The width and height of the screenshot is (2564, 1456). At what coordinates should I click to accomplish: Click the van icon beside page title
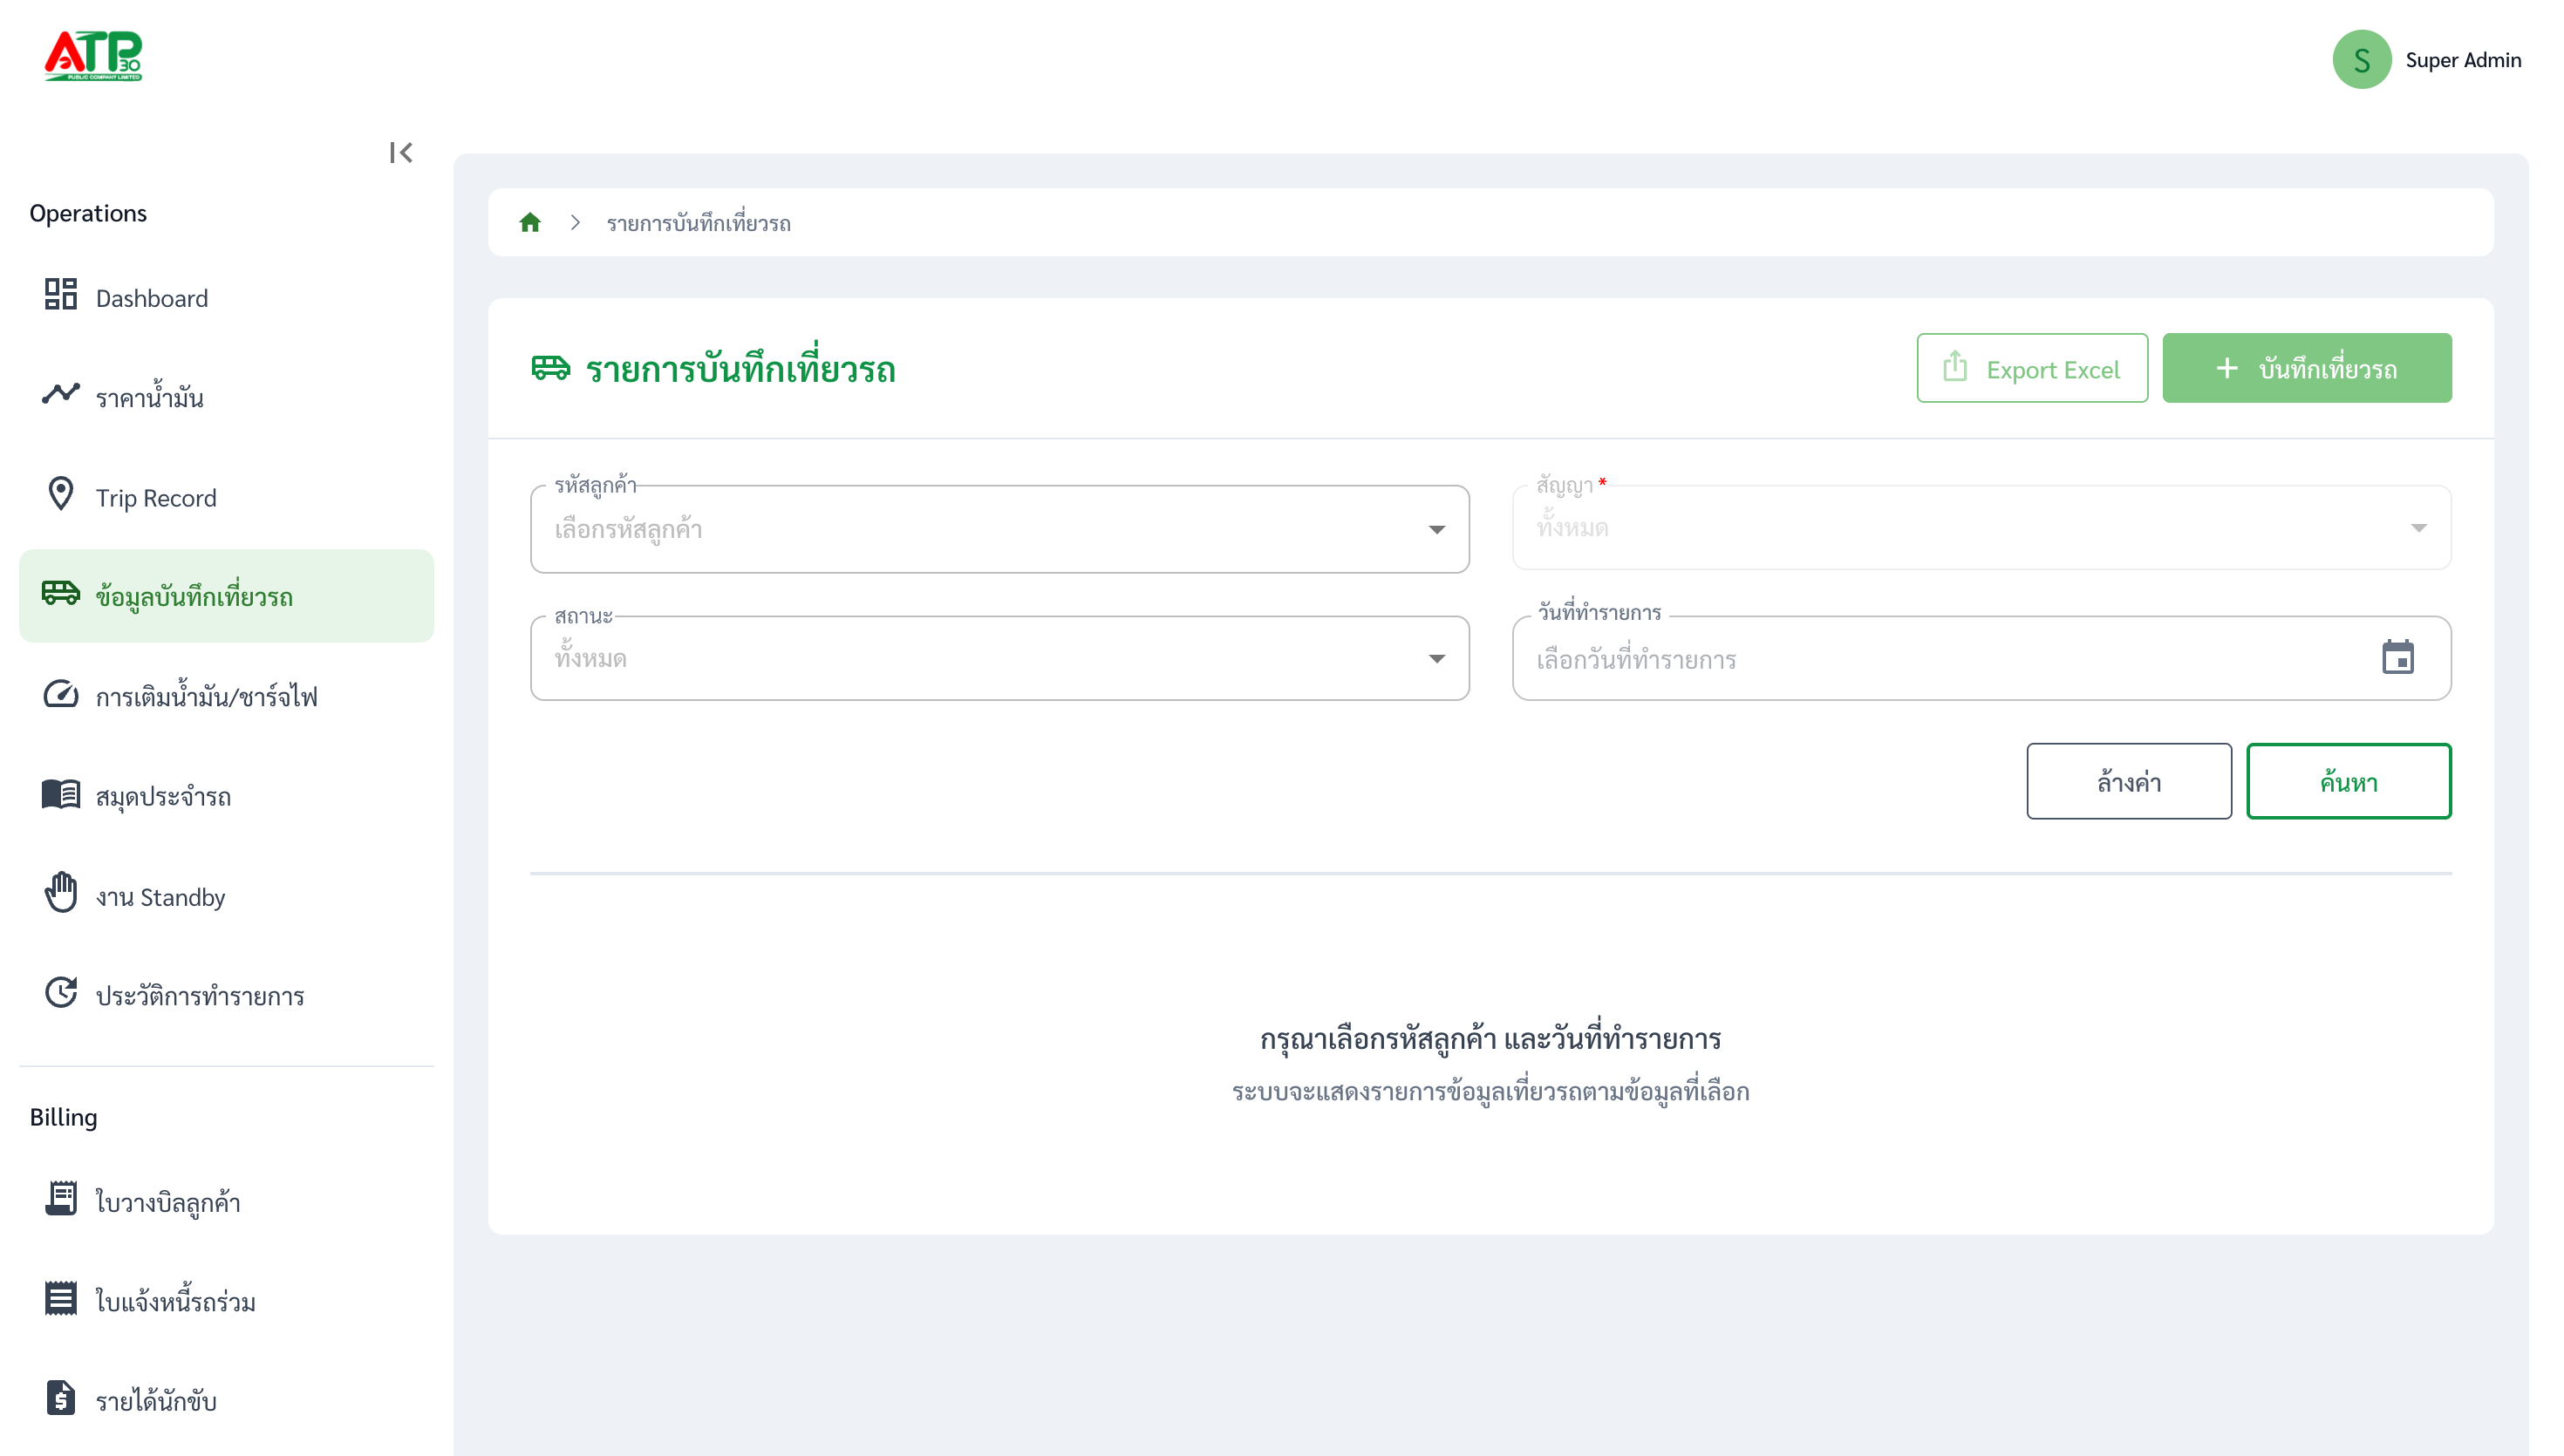(550, 368)
